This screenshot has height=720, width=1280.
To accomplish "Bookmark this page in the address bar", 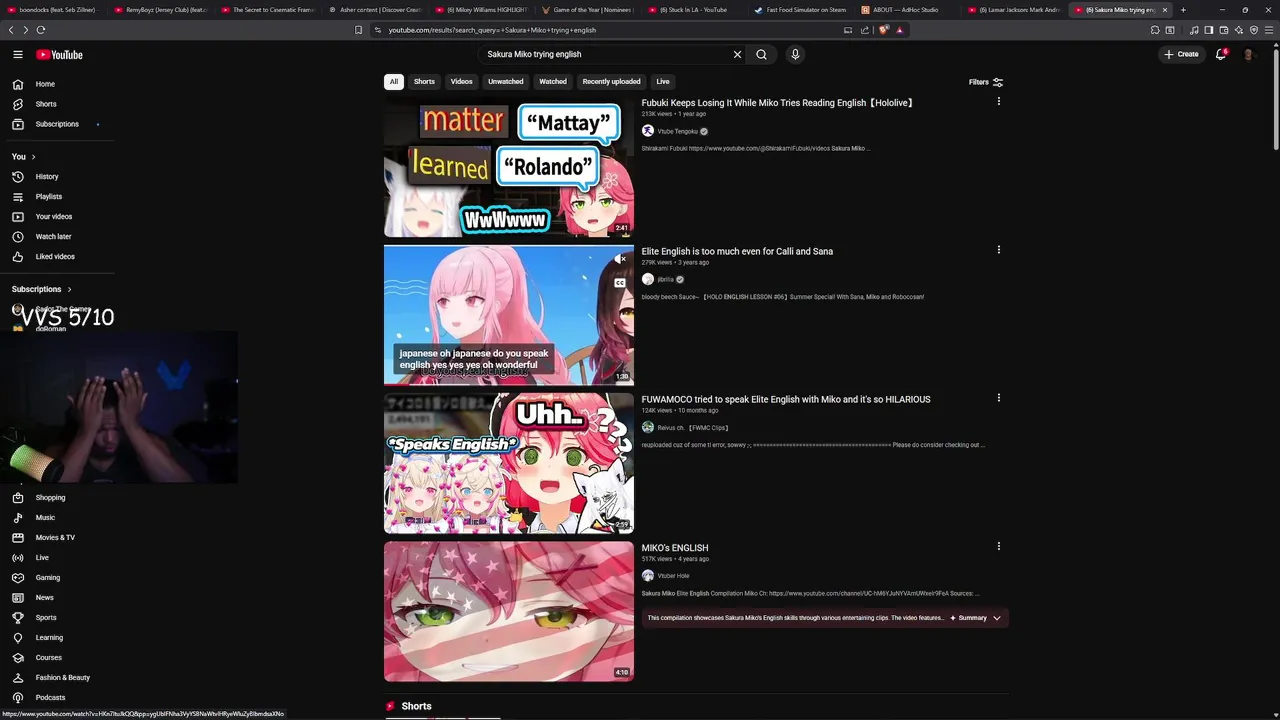I will point(358,30).
